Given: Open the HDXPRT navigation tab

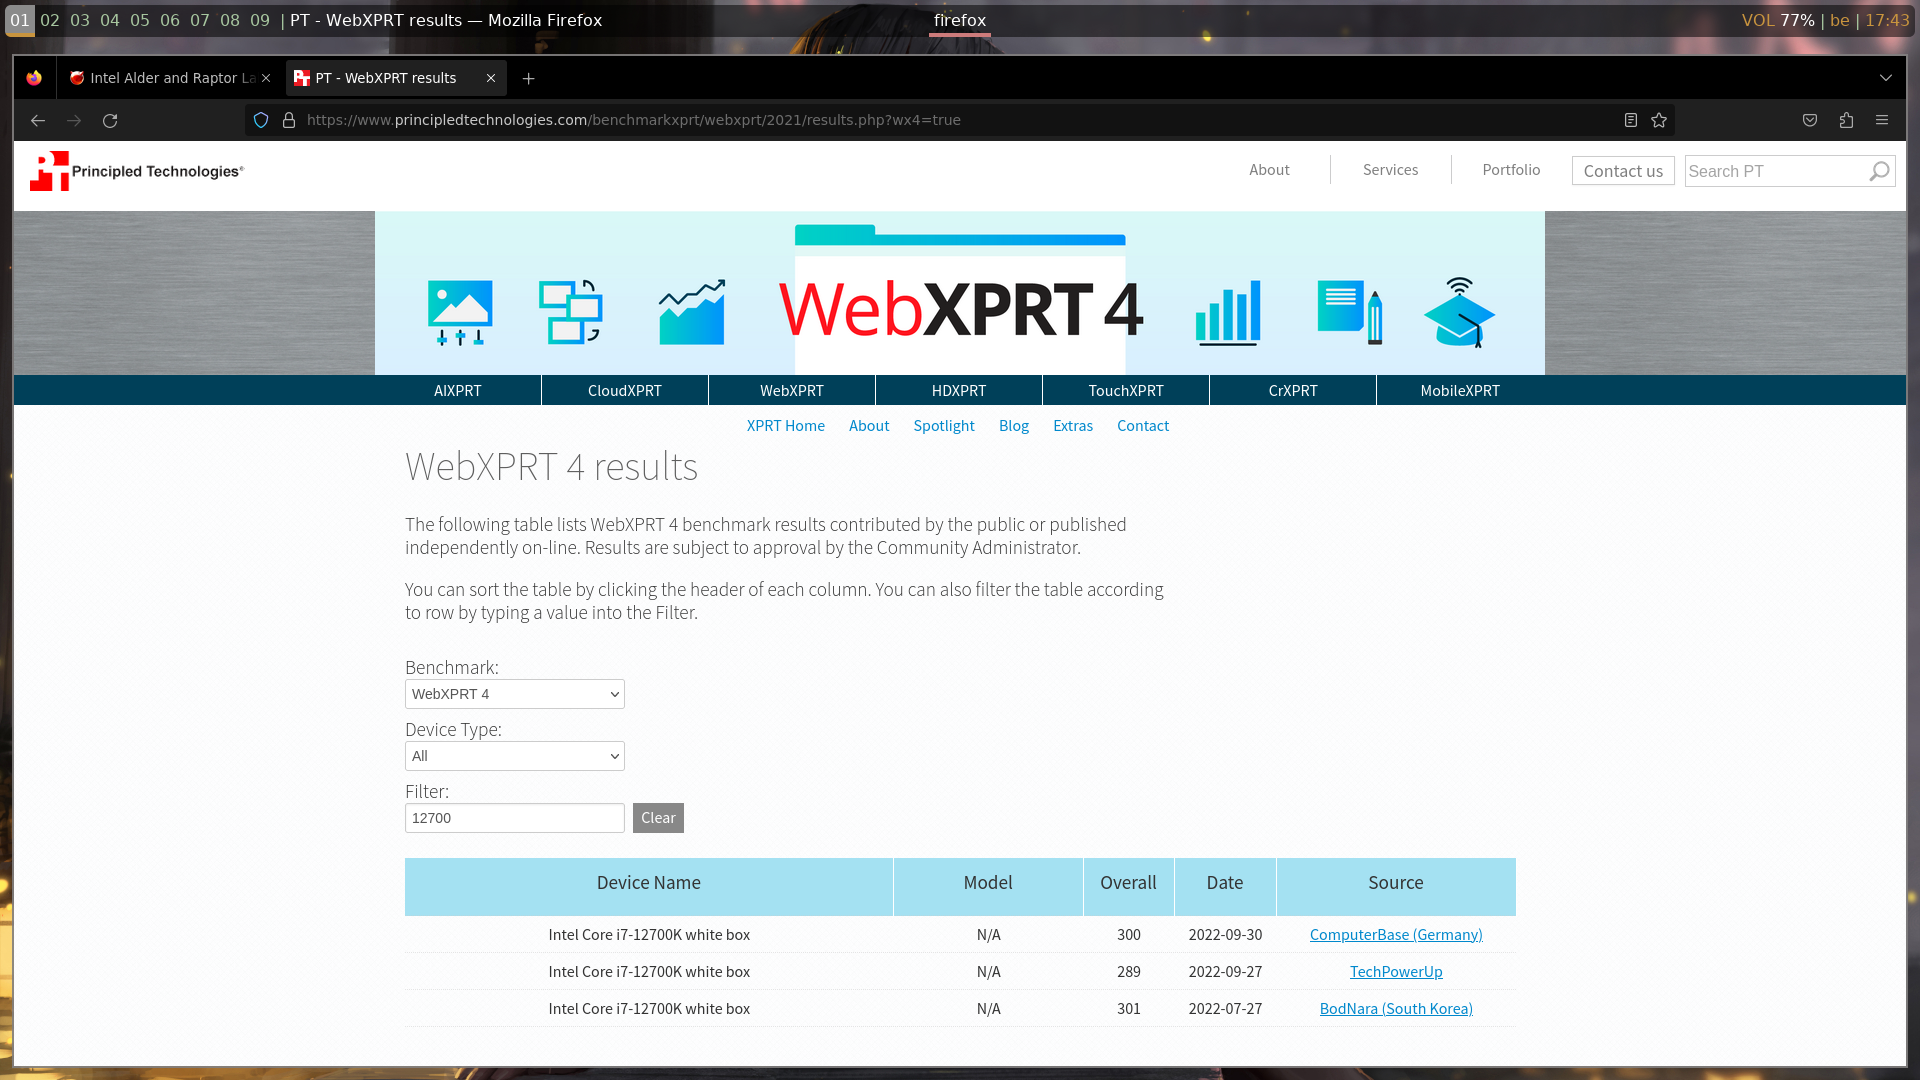Looking at the screenshot, I should click(959, 390).
